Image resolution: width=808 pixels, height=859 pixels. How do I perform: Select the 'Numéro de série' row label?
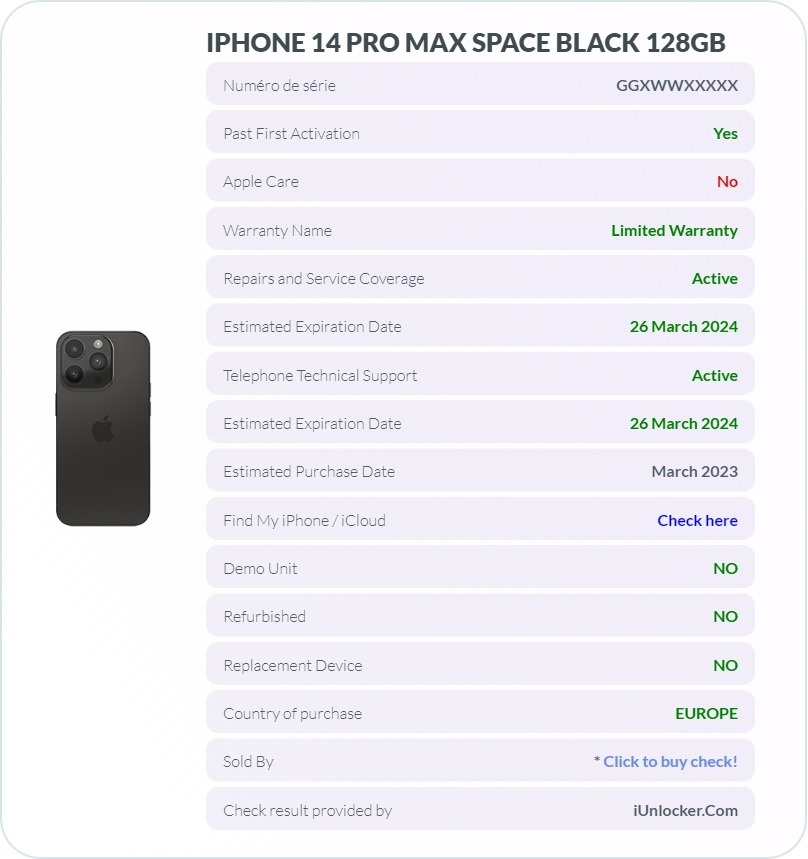click(279, 85)
